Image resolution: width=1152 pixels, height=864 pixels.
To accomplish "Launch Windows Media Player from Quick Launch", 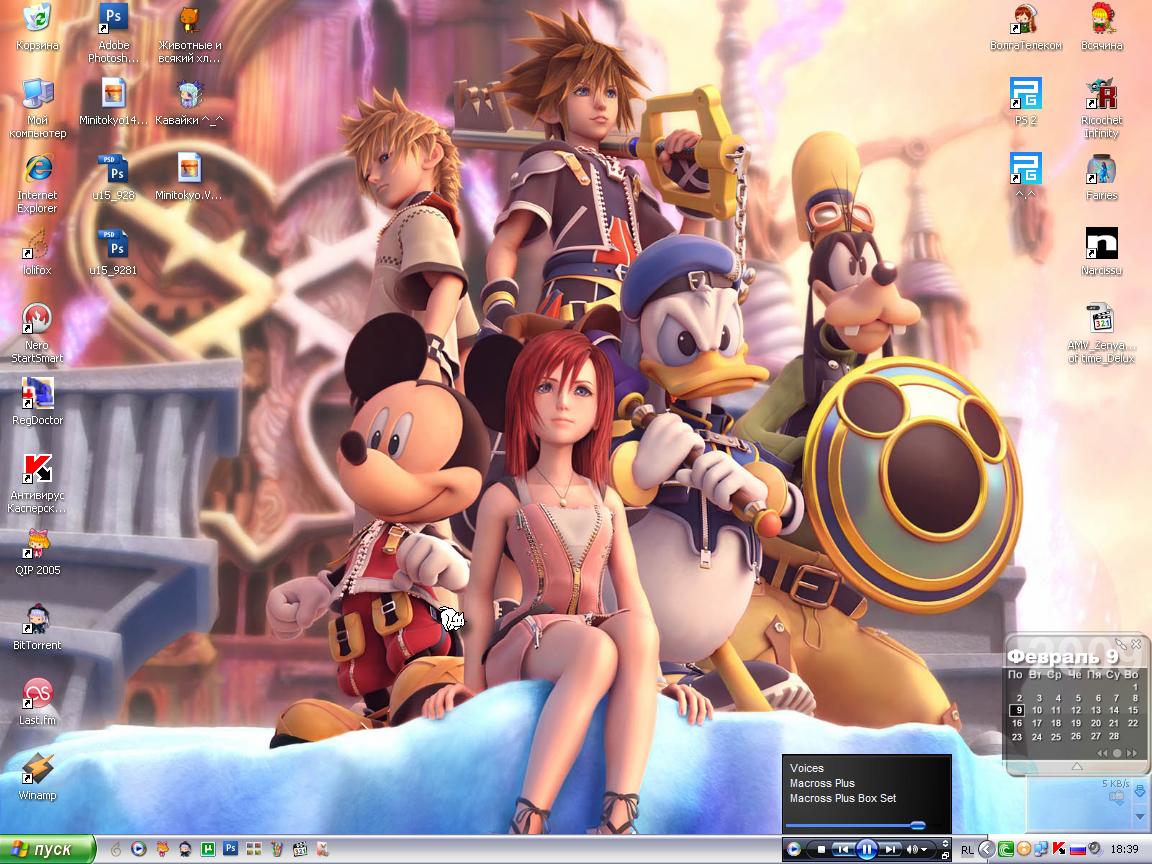I will [138, 849].
